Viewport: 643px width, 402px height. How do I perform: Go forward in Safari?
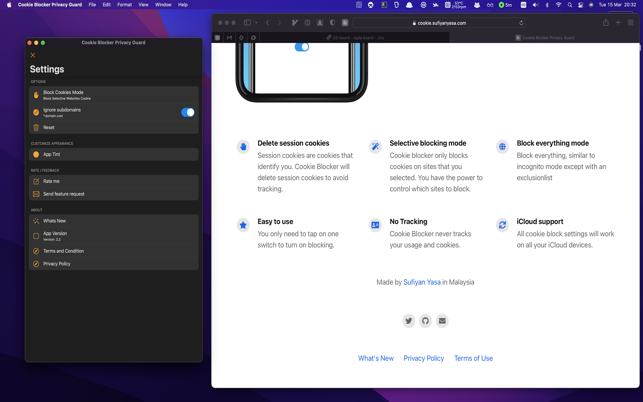[x=280, y=23]
